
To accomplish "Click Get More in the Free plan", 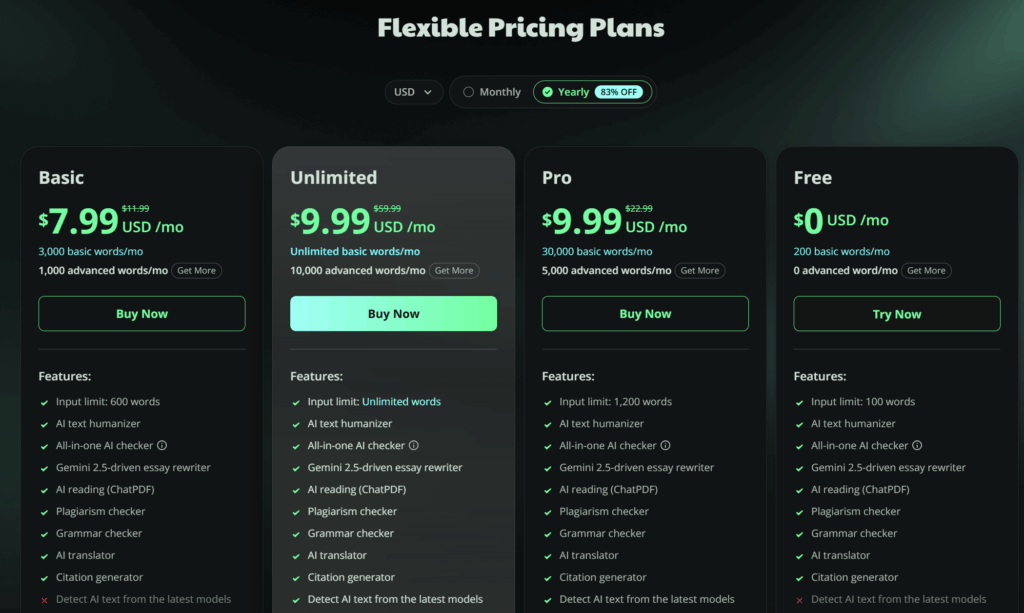I will [927, 271].
